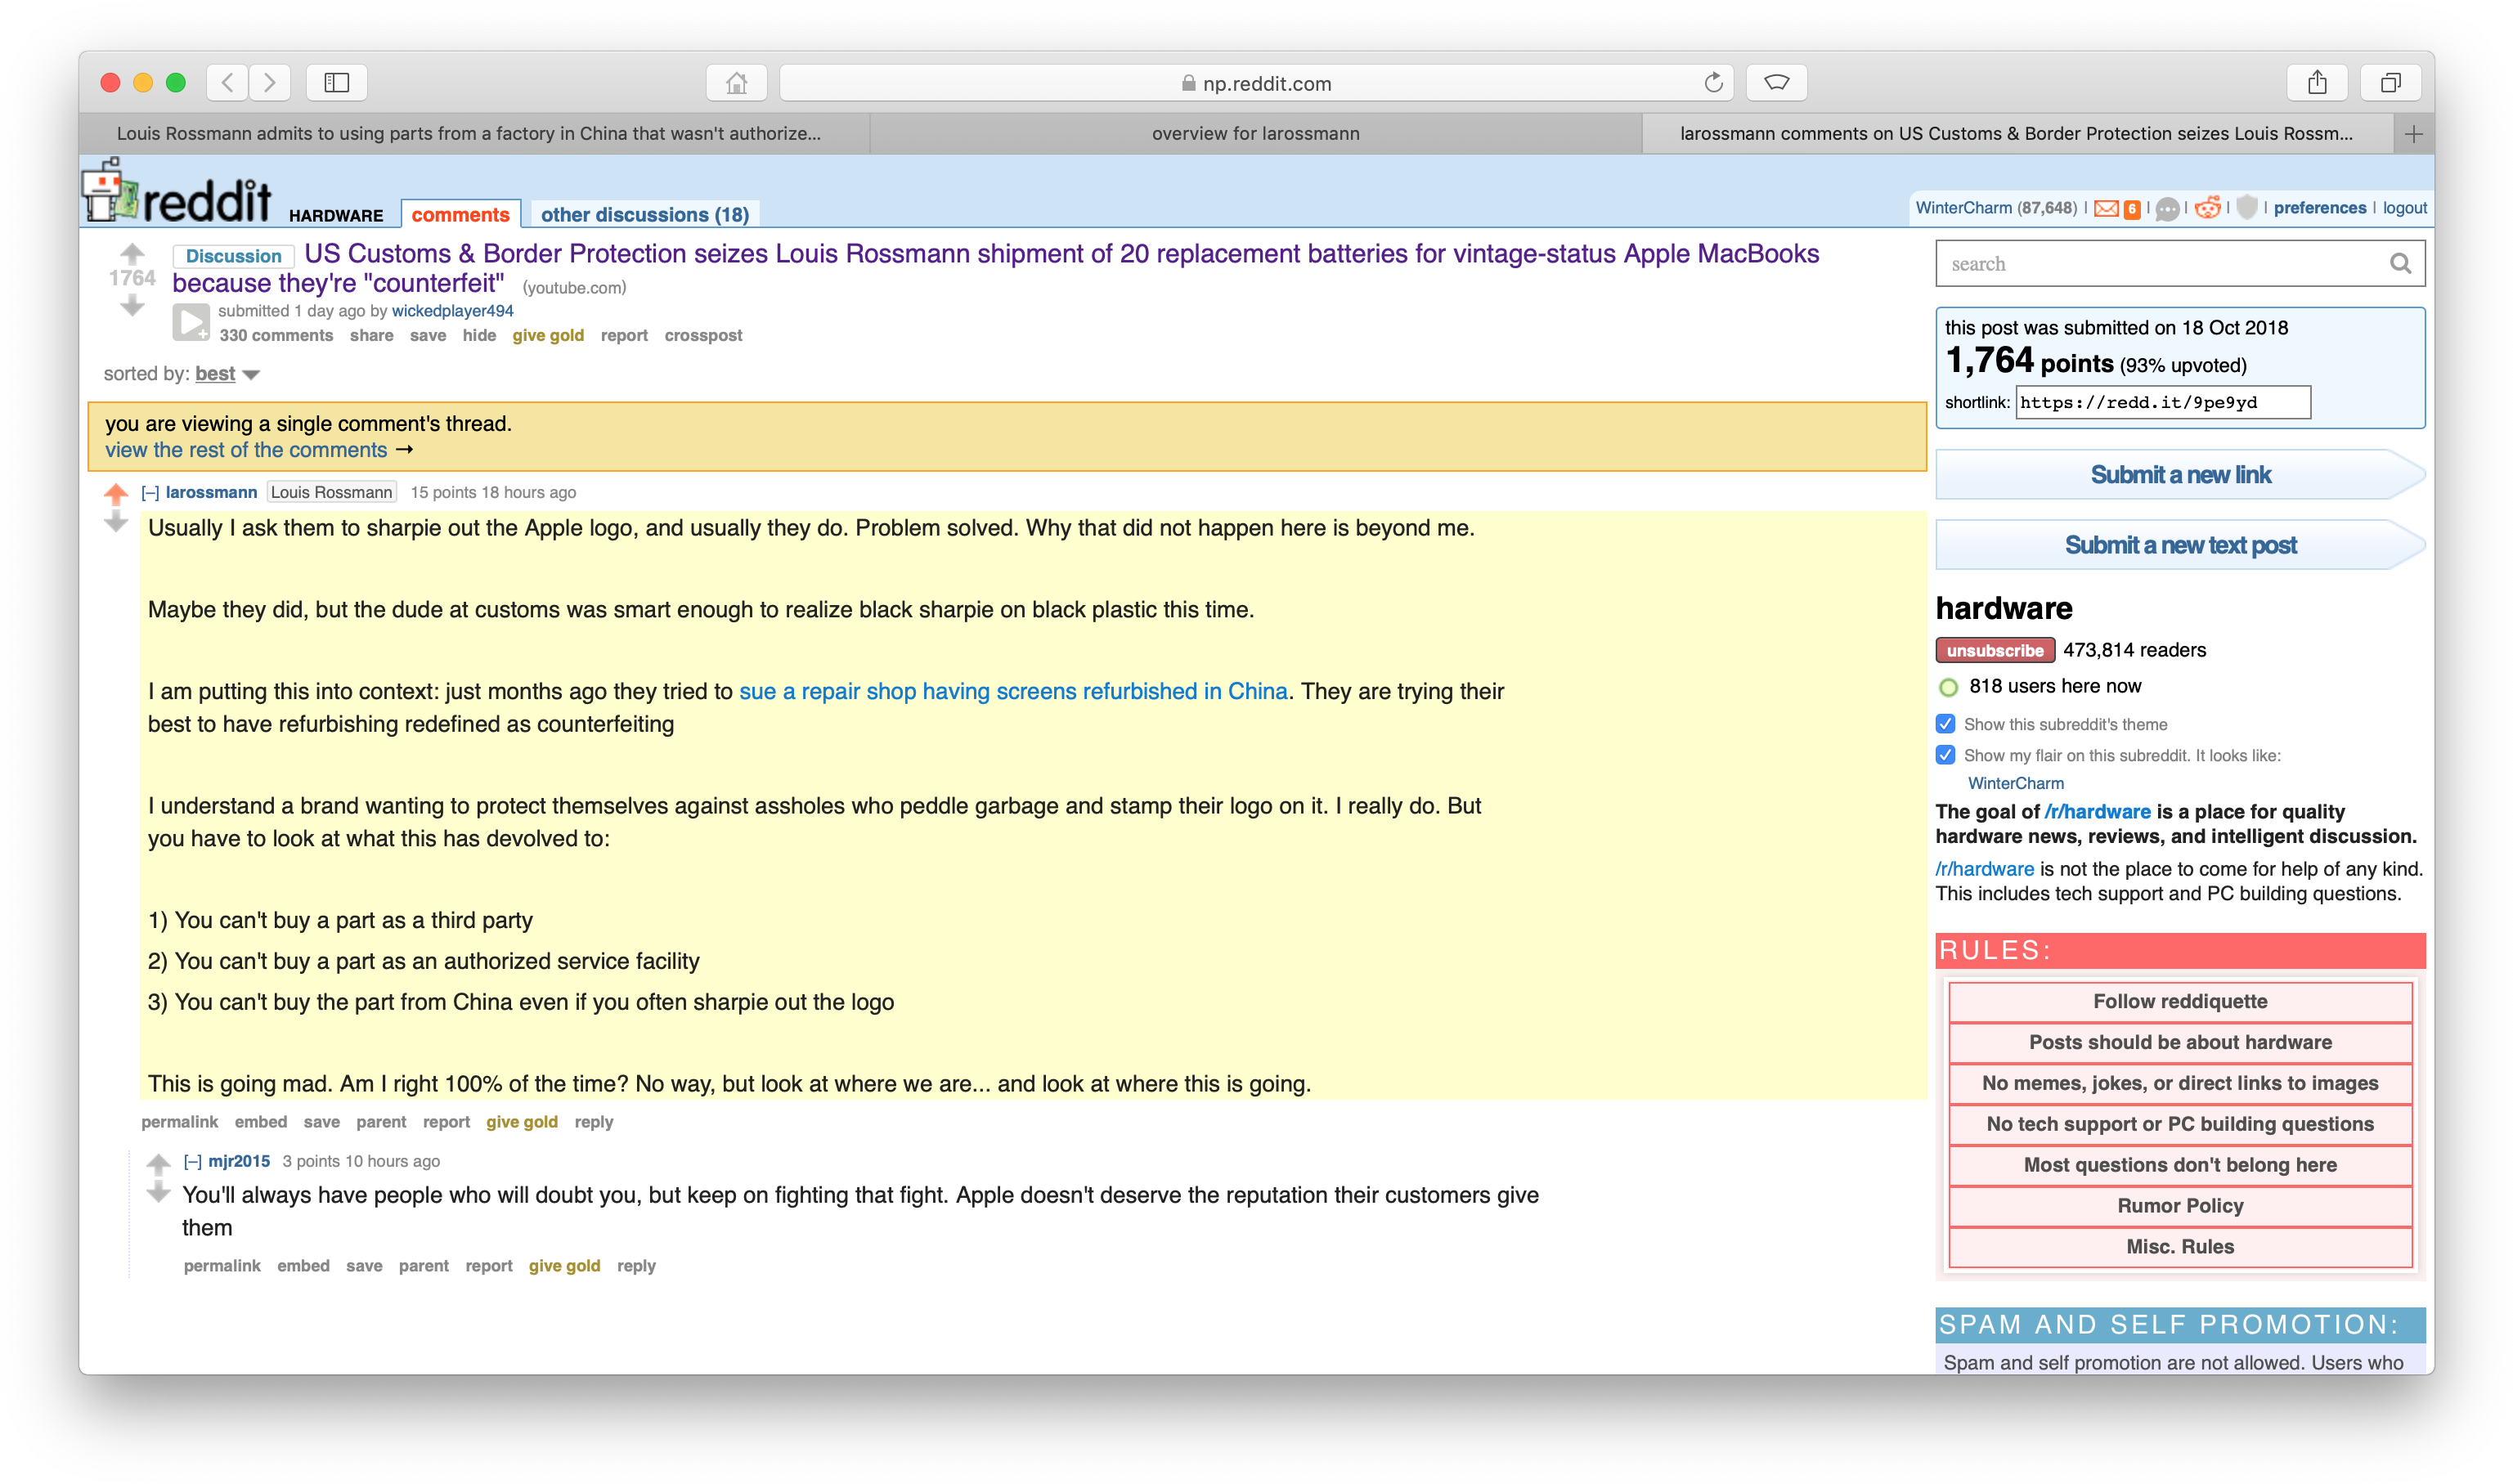Uncheck Show this subreddit's theme
The width and height of the screenshot is (2513, 1484).
1945,724
